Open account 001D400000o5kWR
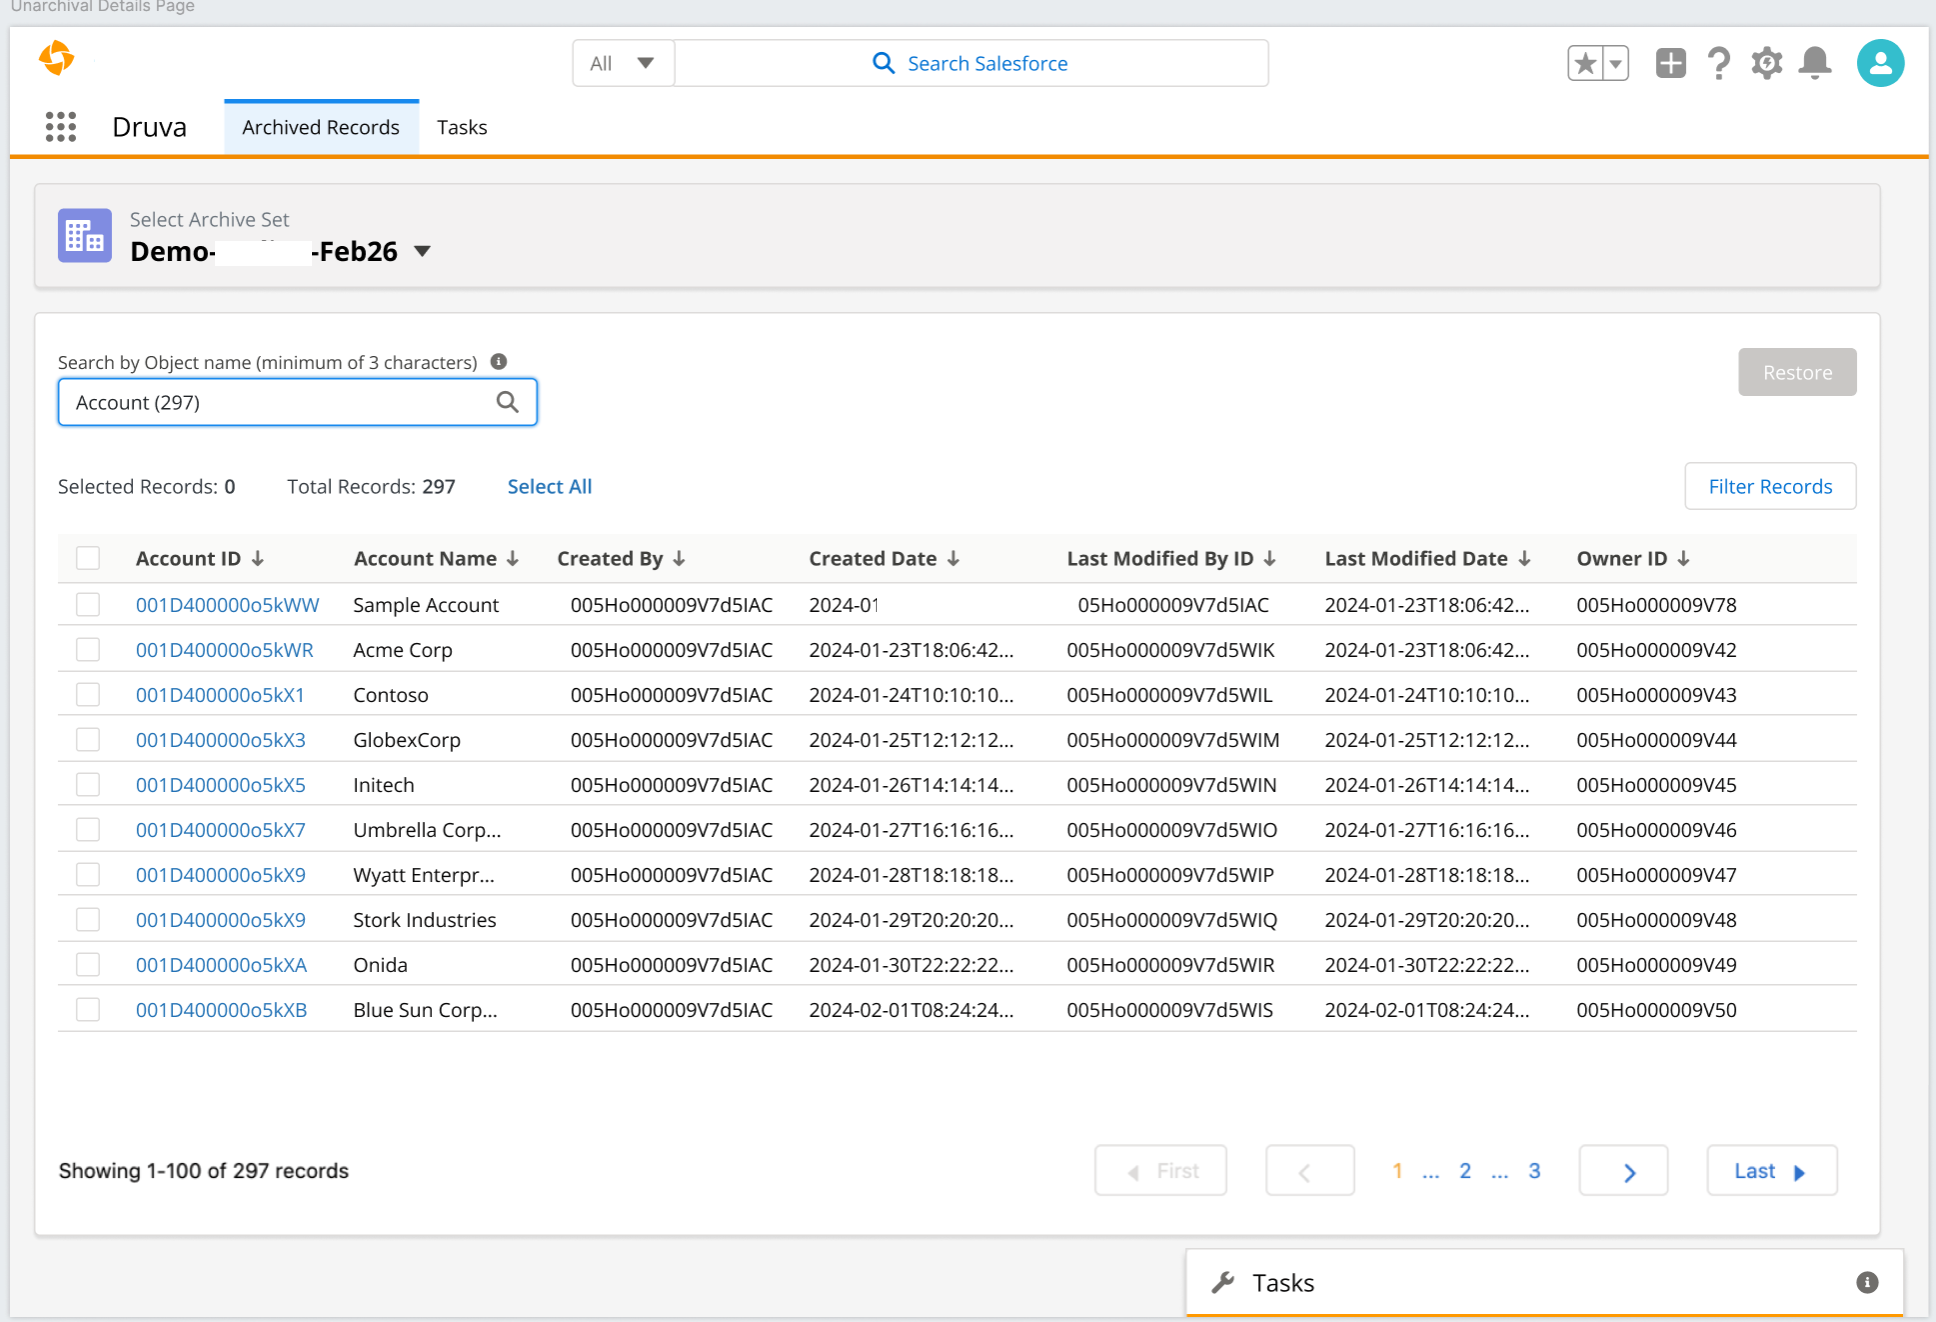The width and height of the screenshot is (1936, 1322). click(225, 650)
